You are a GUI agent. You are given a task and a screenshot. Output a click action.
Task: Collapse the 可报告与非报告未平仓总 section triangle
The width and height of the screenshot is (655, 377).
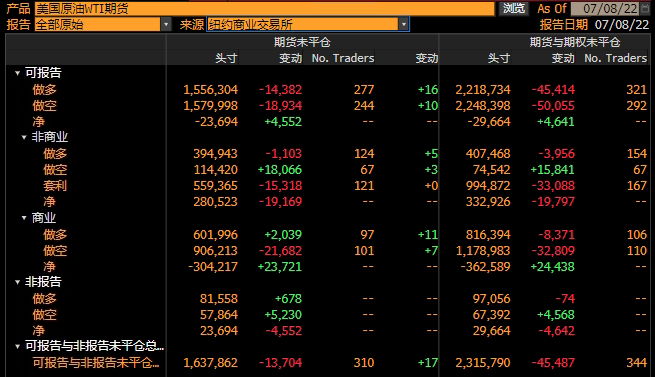pyautogui.click(x=17, y=346)
